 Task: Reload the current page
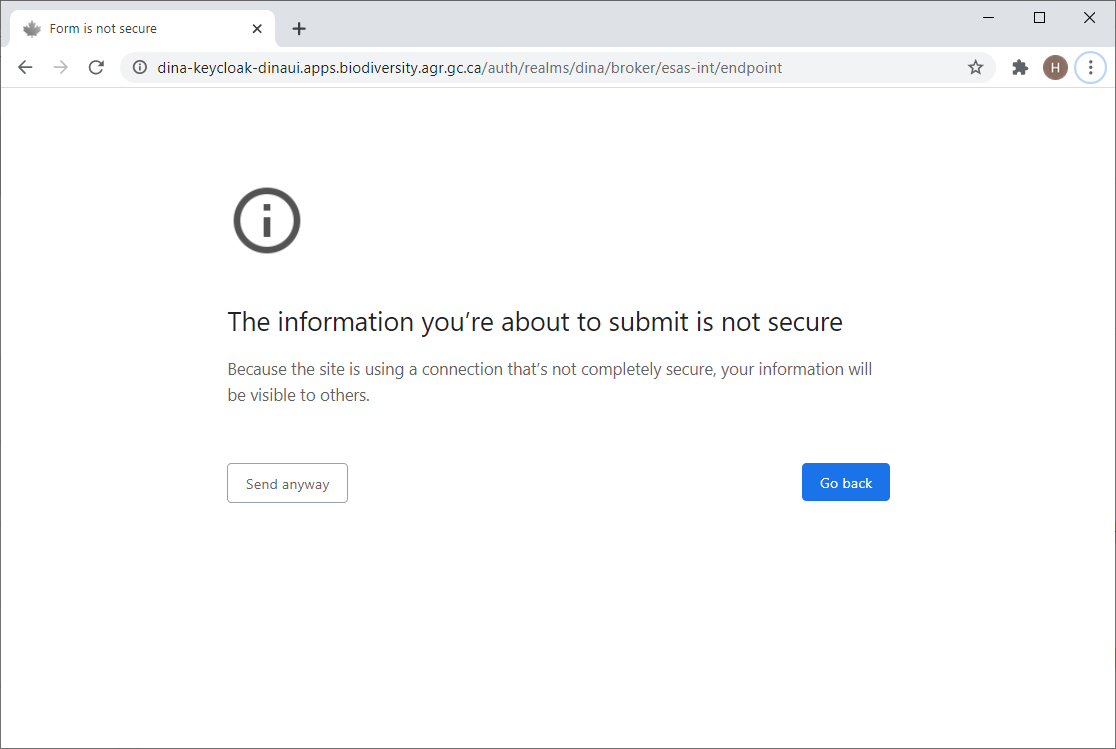tap(96, 68)
